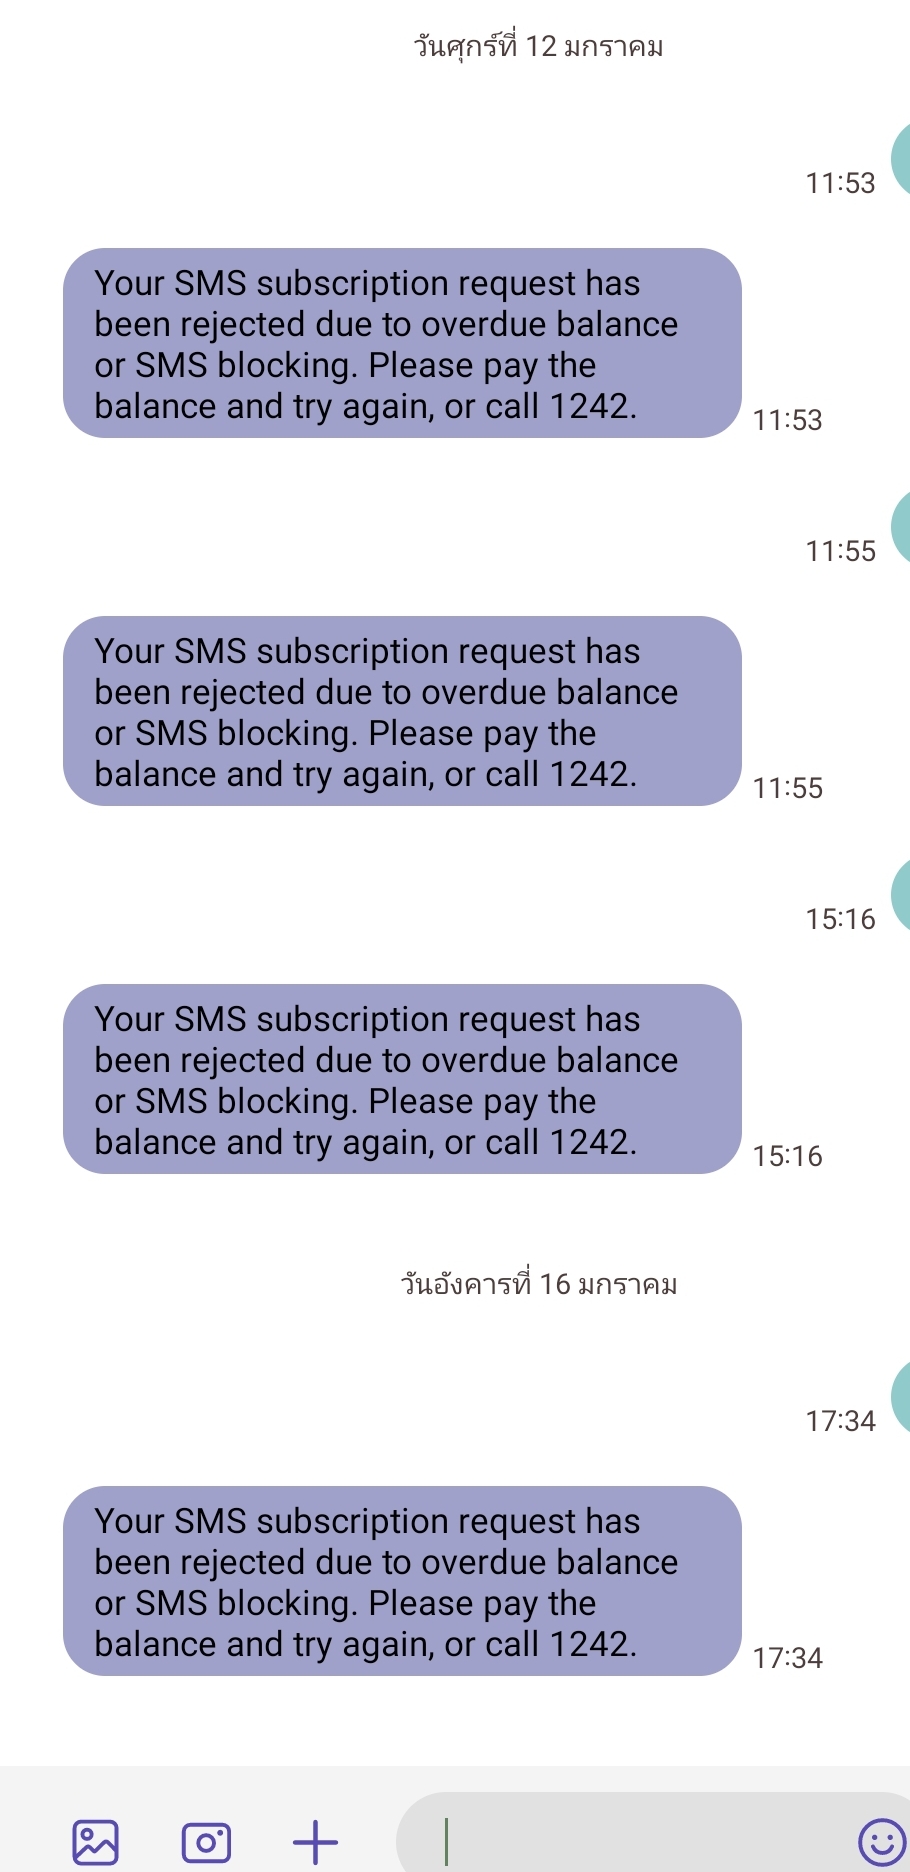The height and width of the screenshot is (1872, 910).
Task: Select the received message bubble from 11:53
Action: coord(402,343)
